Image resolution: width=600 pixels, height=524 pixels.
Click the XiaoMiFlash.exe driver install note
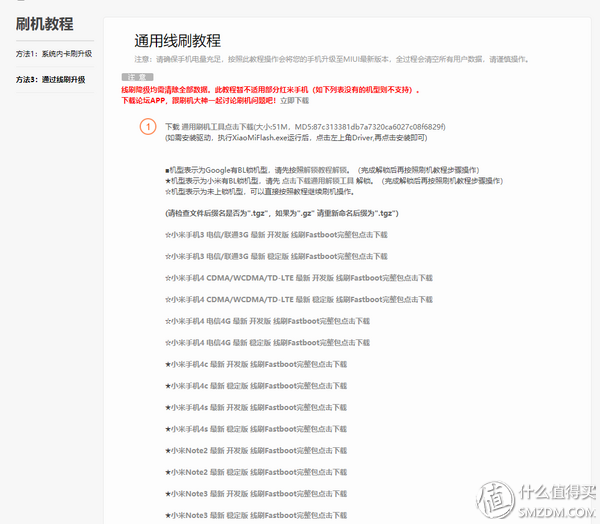point(296,137)
